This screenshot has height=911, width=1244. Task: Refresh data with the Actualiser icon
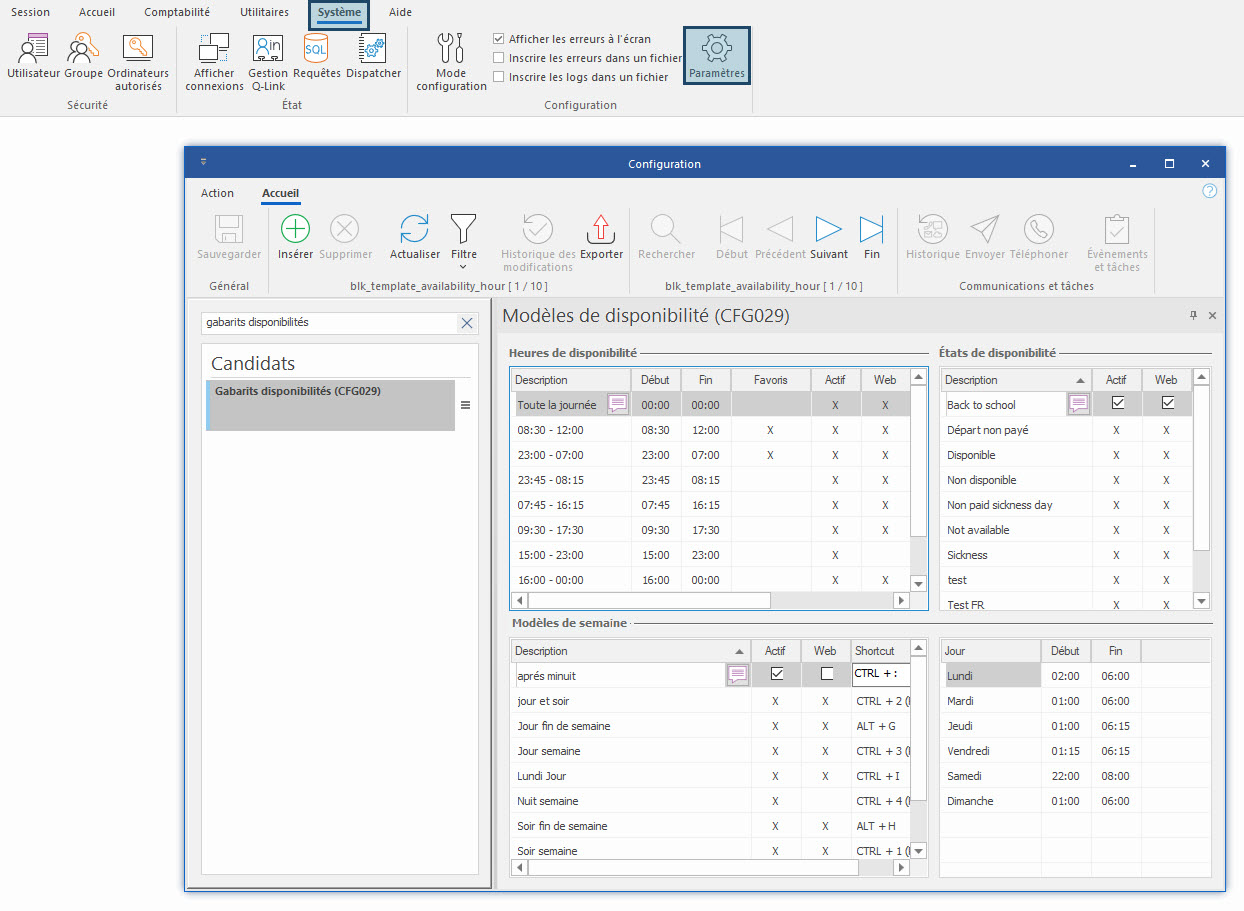click(x=414, y=230)
